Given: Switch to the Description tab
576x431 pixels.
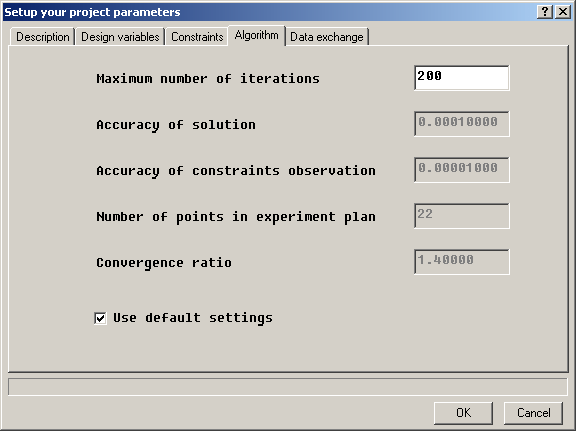Looking at the screenshot, I should point(43,37).
